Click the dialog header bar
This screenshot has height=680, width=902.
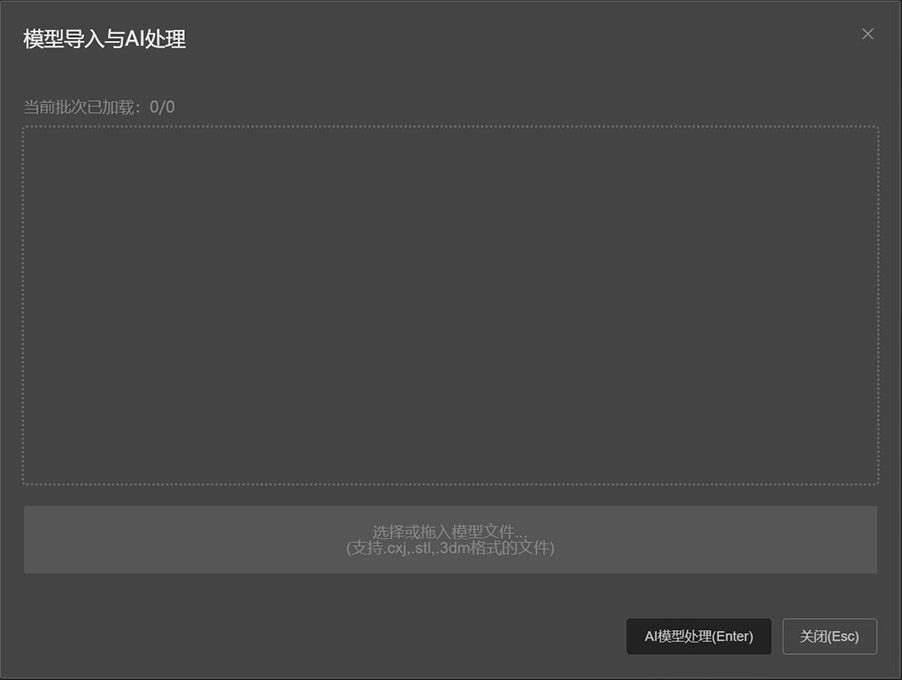coord(450,39)
